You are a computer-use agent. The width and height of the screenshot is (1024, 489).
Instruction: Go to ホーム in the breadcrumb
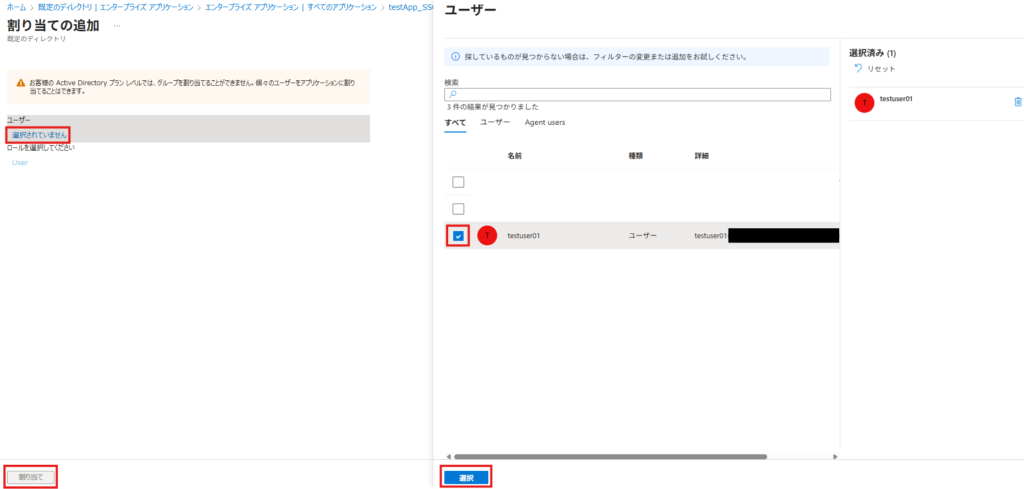click(16, 7)
